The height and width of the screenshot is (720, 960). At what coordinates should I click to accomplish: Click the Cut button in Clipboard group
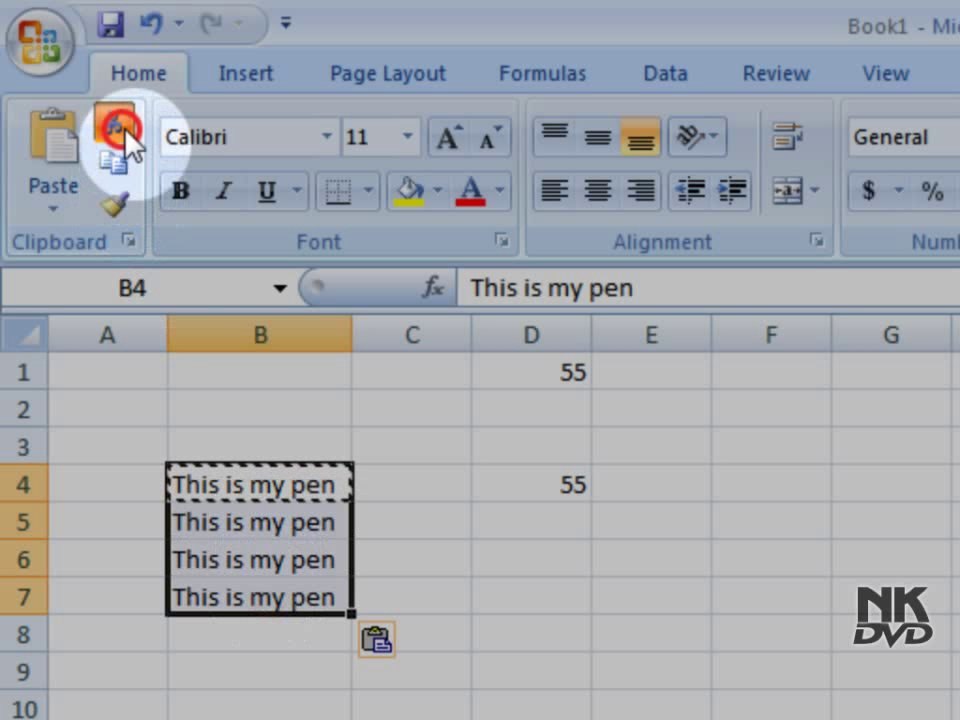tap(114, 123)
